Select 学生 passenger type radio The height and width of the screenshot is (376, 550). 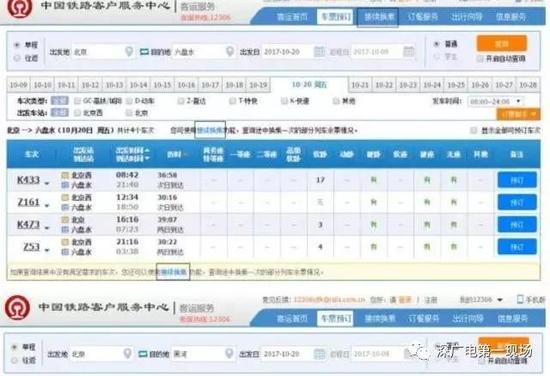[x=436, y=56]
